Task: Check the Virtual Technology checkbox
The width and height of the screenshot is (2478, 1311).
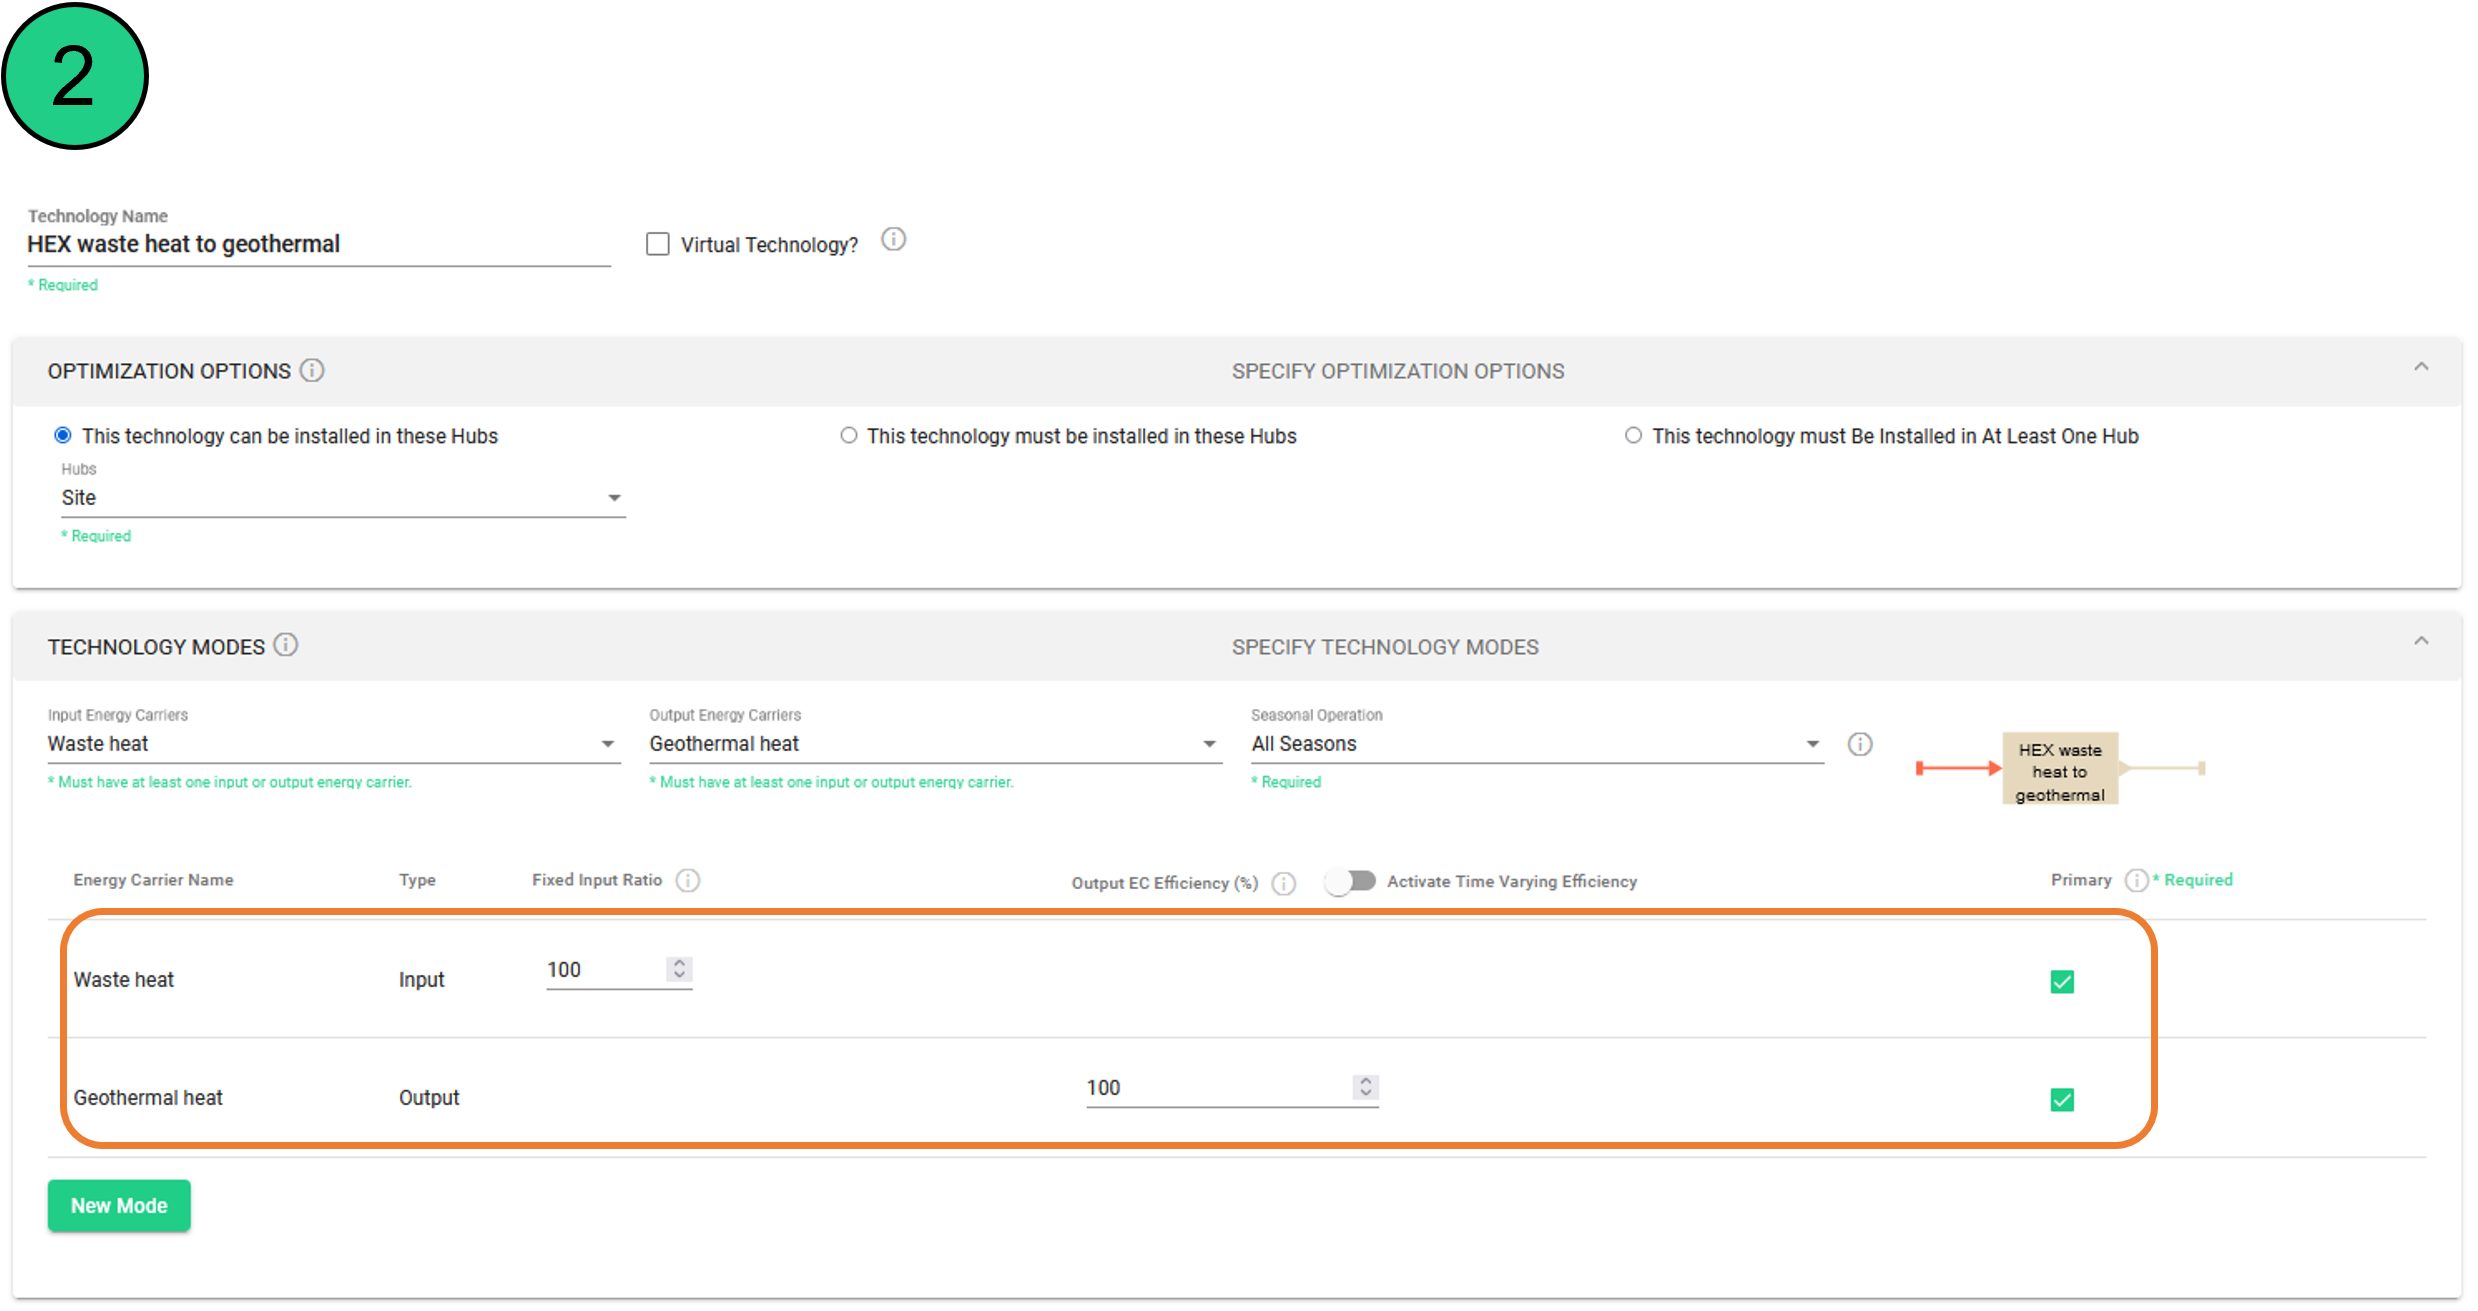Action: (658, 244)
